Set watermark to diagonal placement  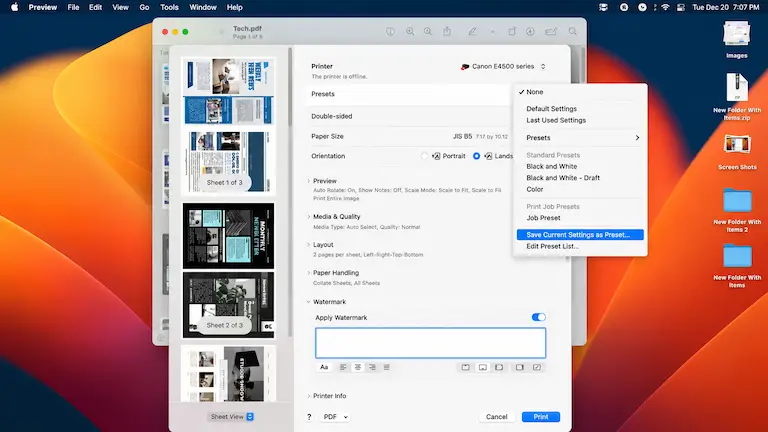(x=537, y=367)
